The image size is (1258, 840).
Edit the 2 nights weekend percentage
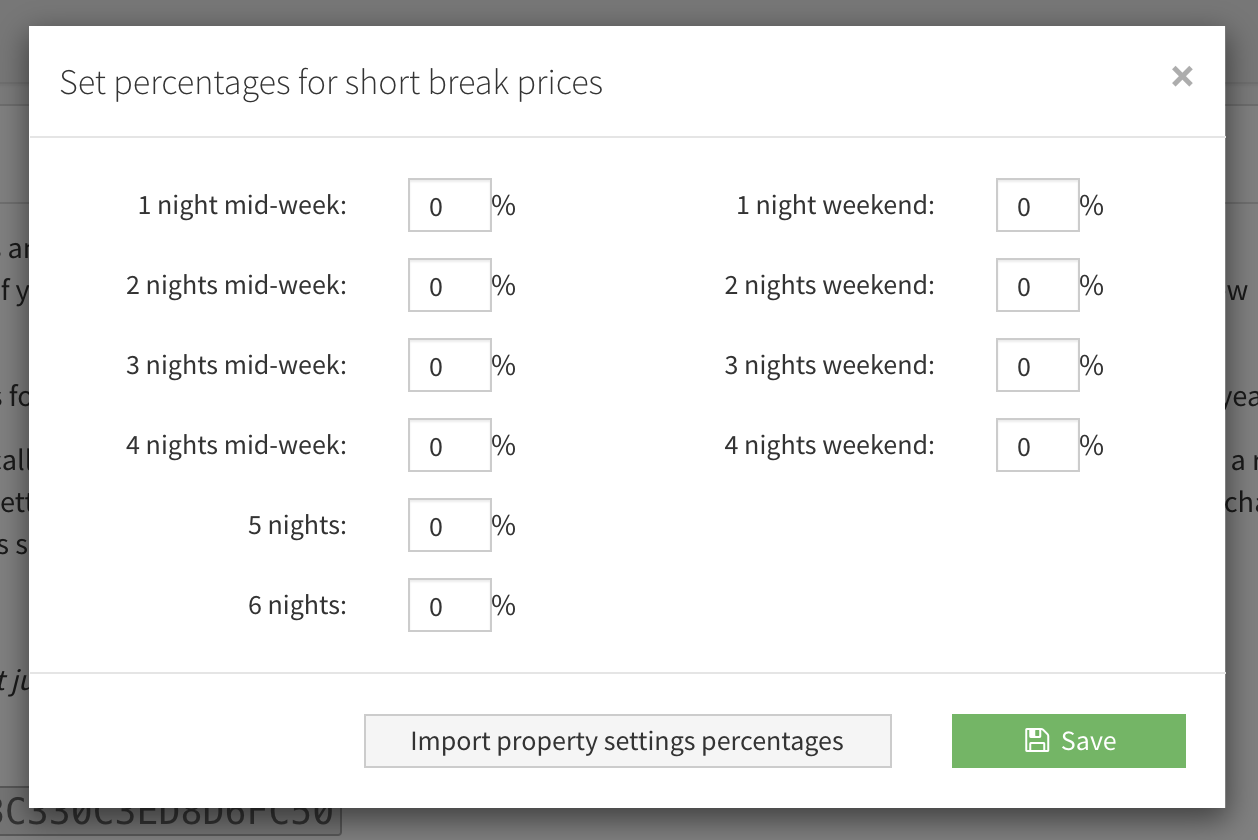1038,285
